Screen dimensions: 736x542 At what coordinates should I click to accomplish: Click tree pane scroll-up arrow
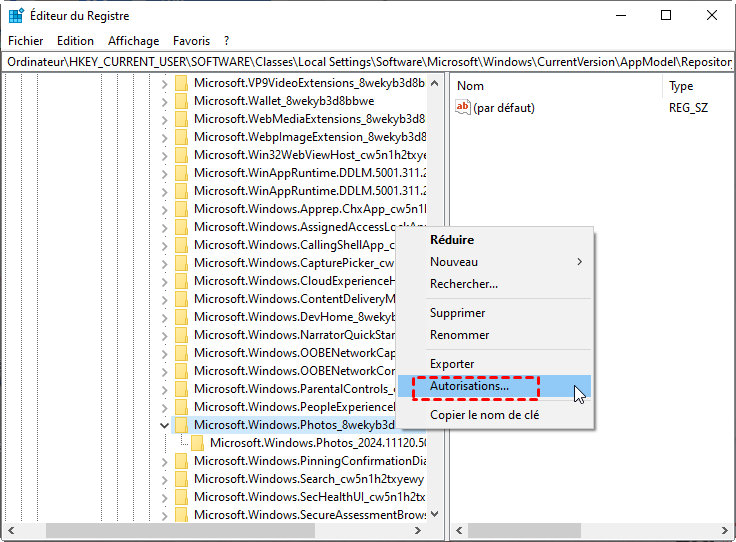[x=435, y=83]
